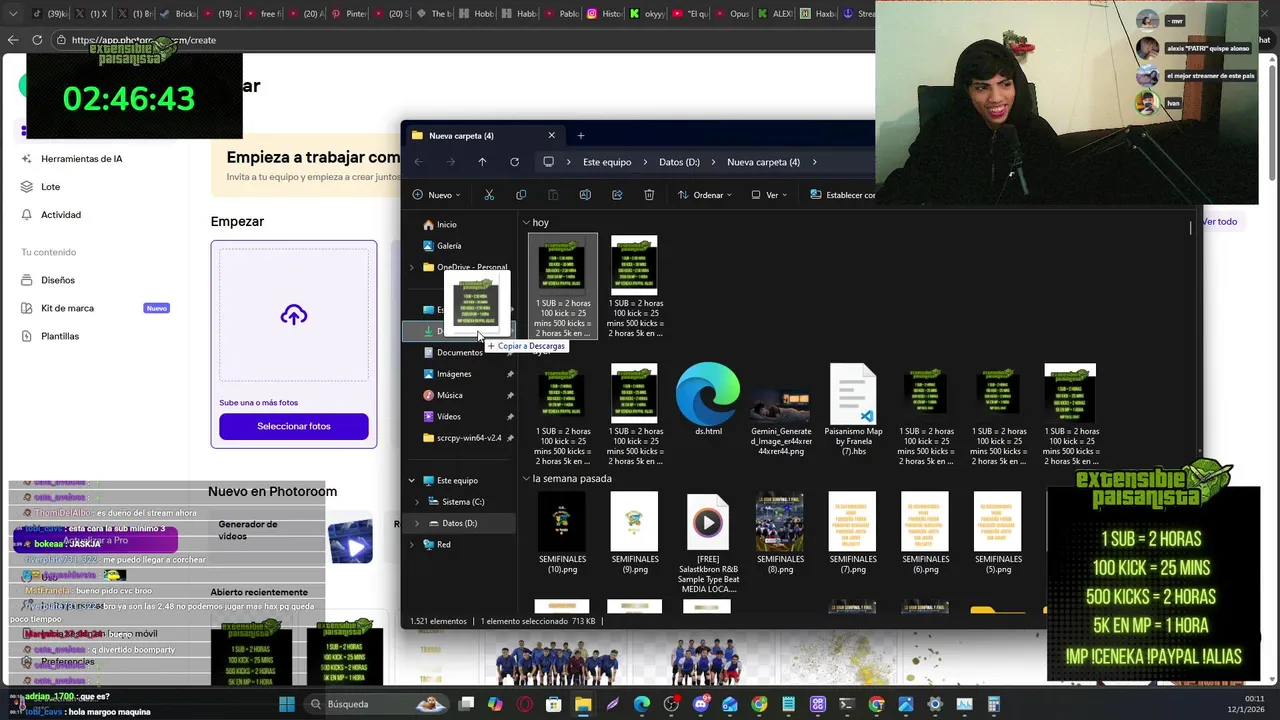The image size is (1280, 720).
Task: Select Paisanismo Map by Franela (7).hbs file
Action: (853, 410)
